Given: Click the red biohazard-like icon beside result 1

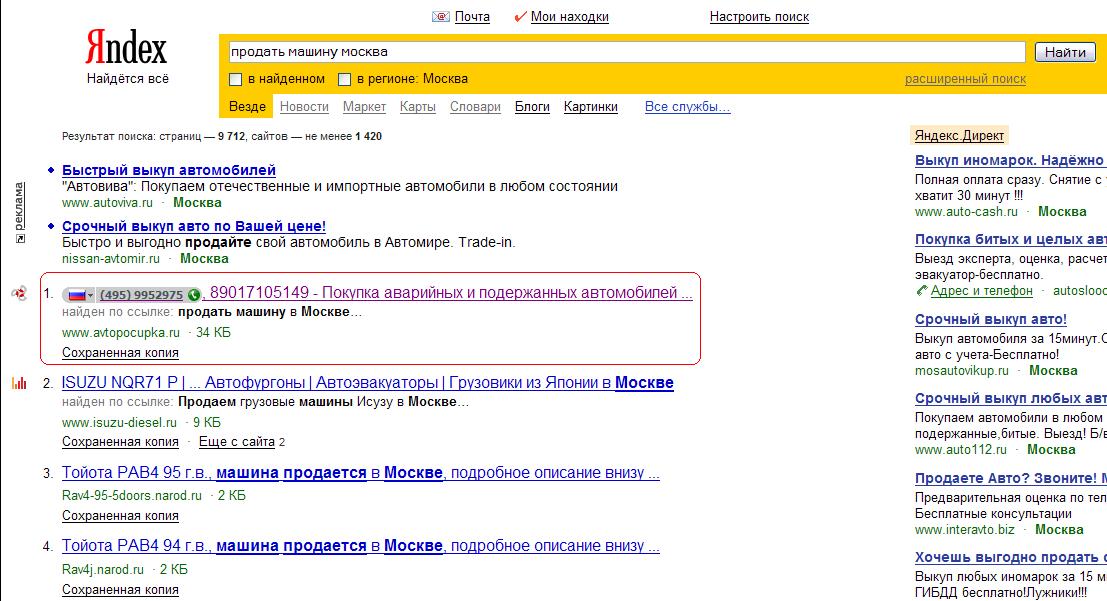Looking at the screenshot, I should [19, 293].
